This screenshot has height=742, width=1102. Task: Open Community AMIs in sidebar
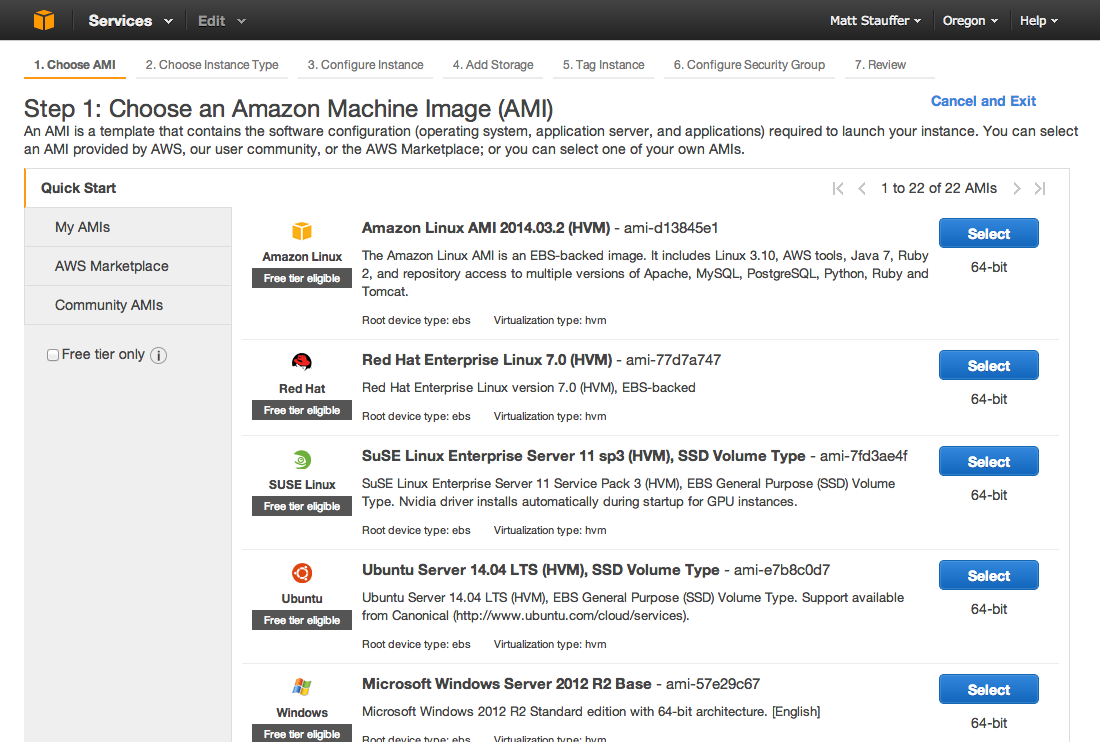point(128,305)
